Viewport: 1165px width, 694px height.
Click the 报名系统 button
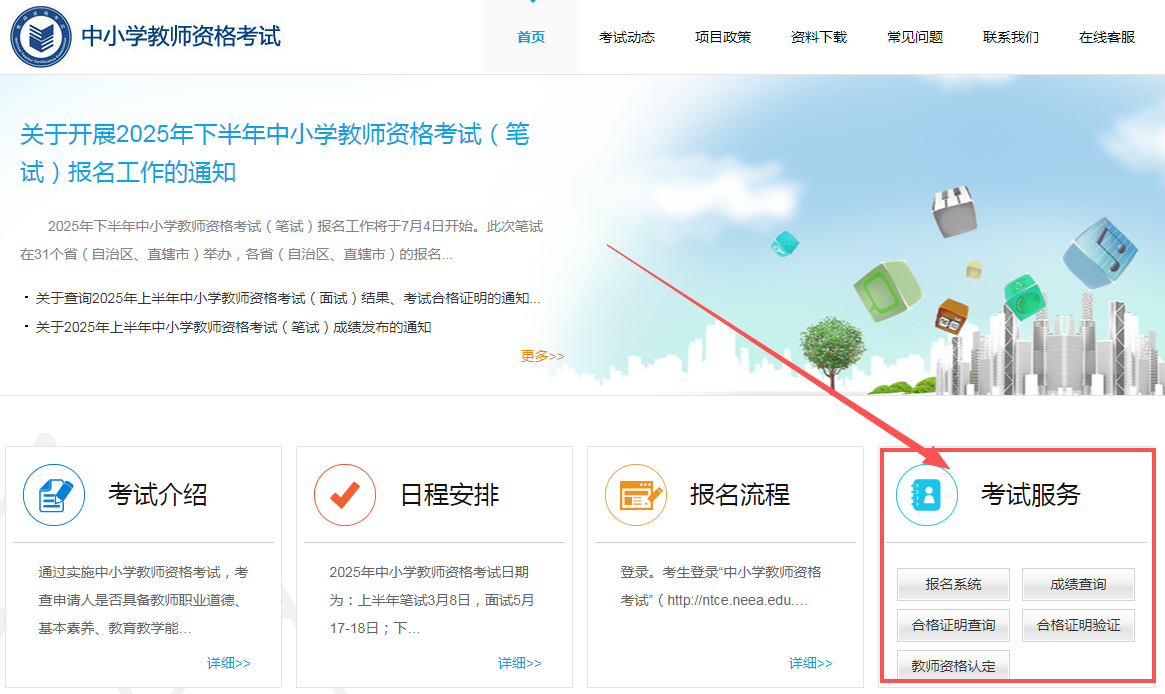(953, 584)
